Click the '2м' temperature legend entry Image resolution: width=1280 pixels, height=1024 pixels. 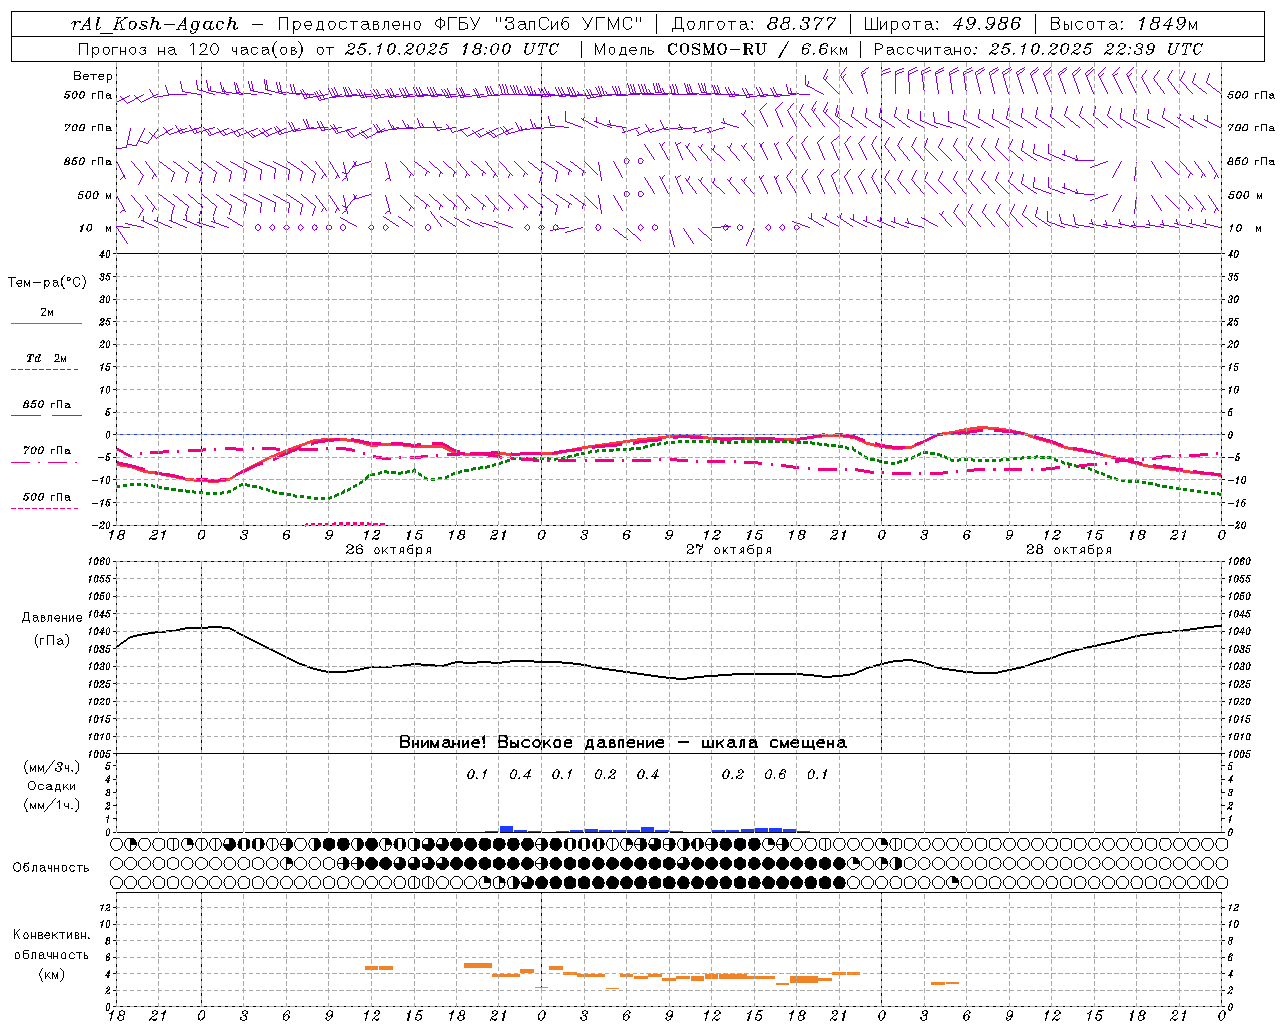click(x=47, y=313)
